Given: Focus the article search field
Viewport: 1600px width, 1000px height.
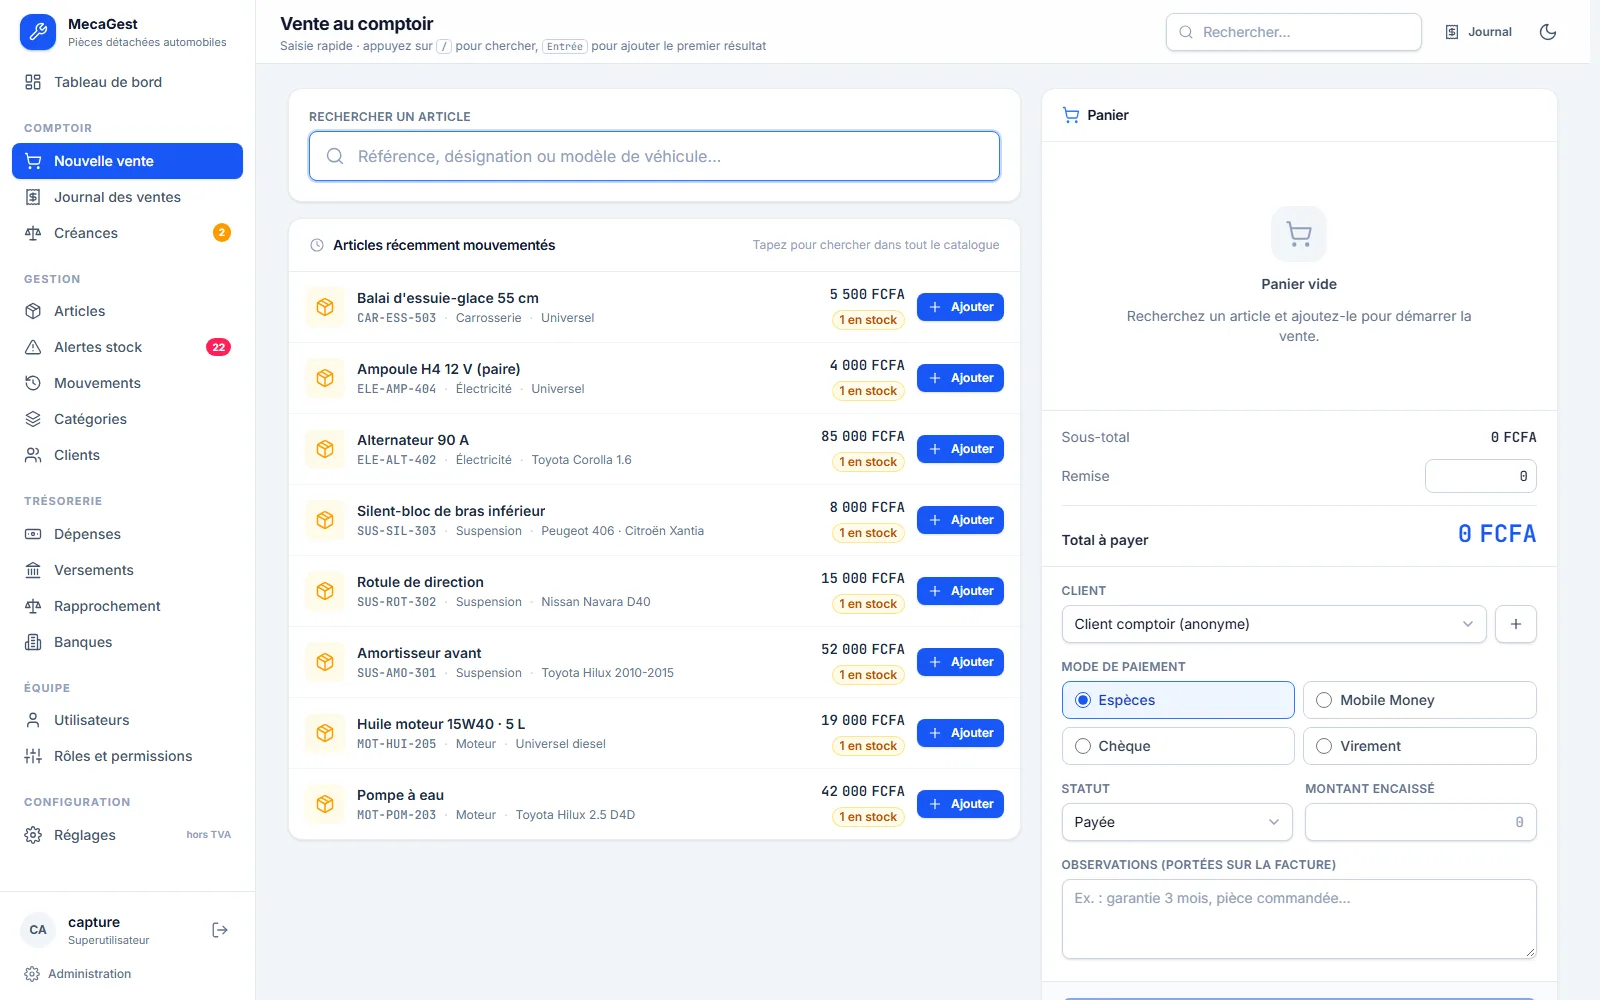Looking at the screenshot, I should point(654,156).
